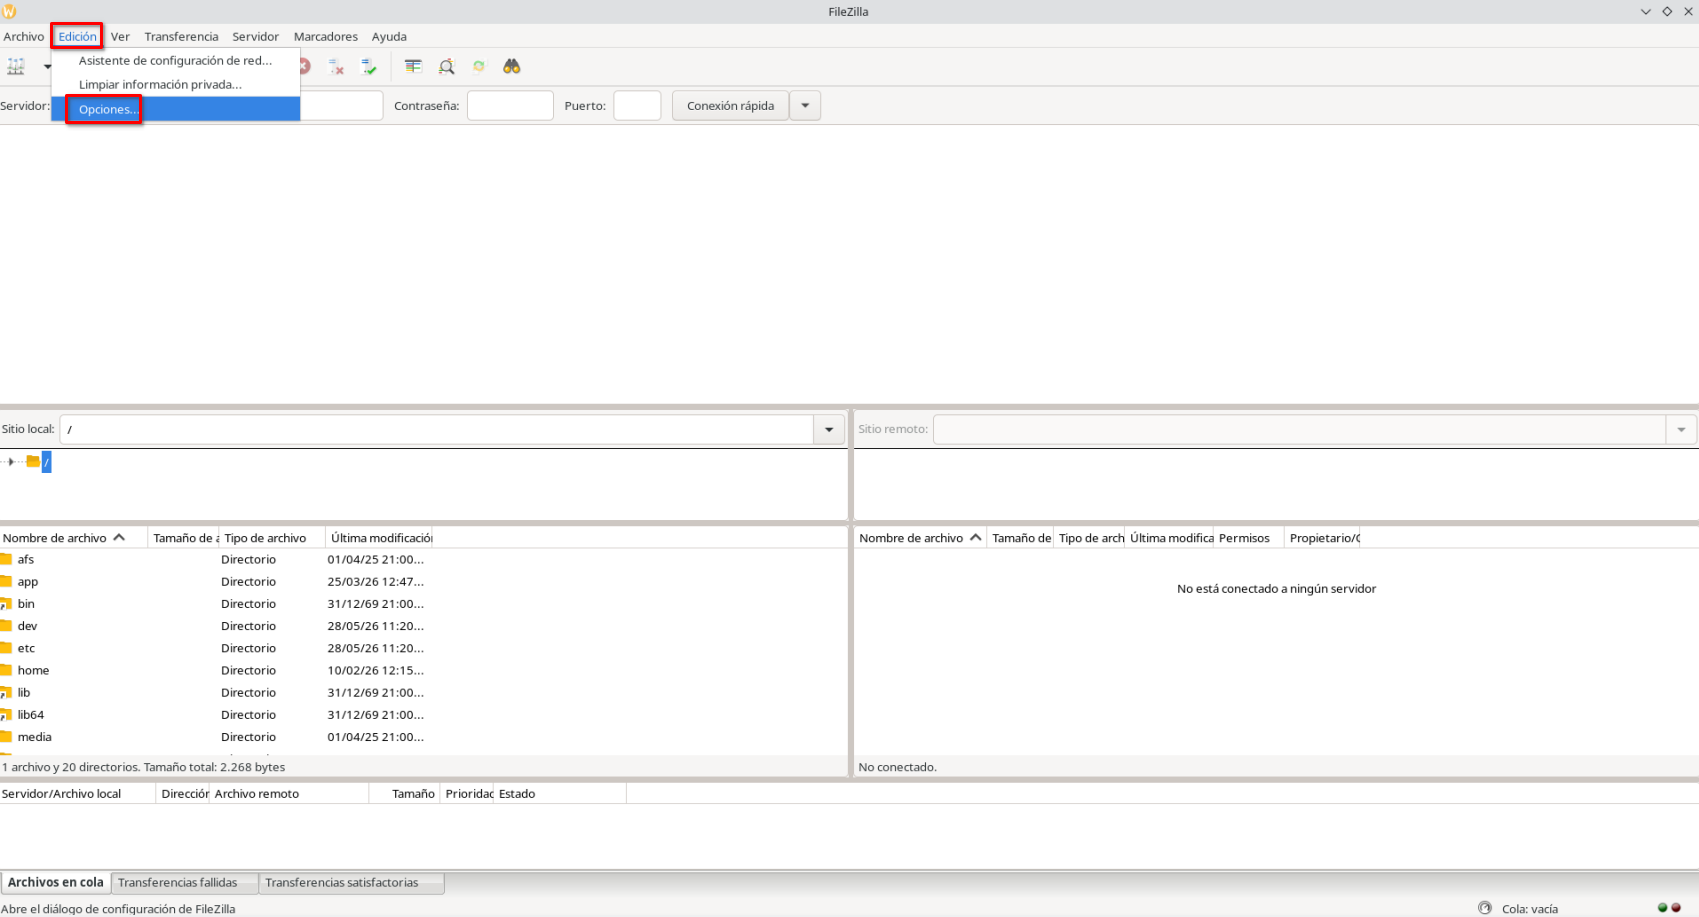Click the binoculars file search icon
The image size is (1699, 917).
(512, 66)
